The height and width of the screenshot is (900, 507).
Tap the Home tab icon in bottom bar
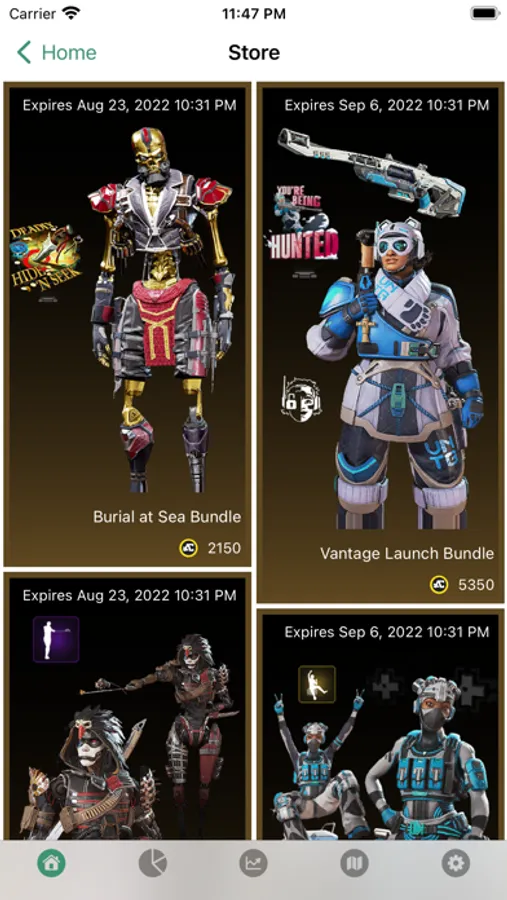click(52, 863)
